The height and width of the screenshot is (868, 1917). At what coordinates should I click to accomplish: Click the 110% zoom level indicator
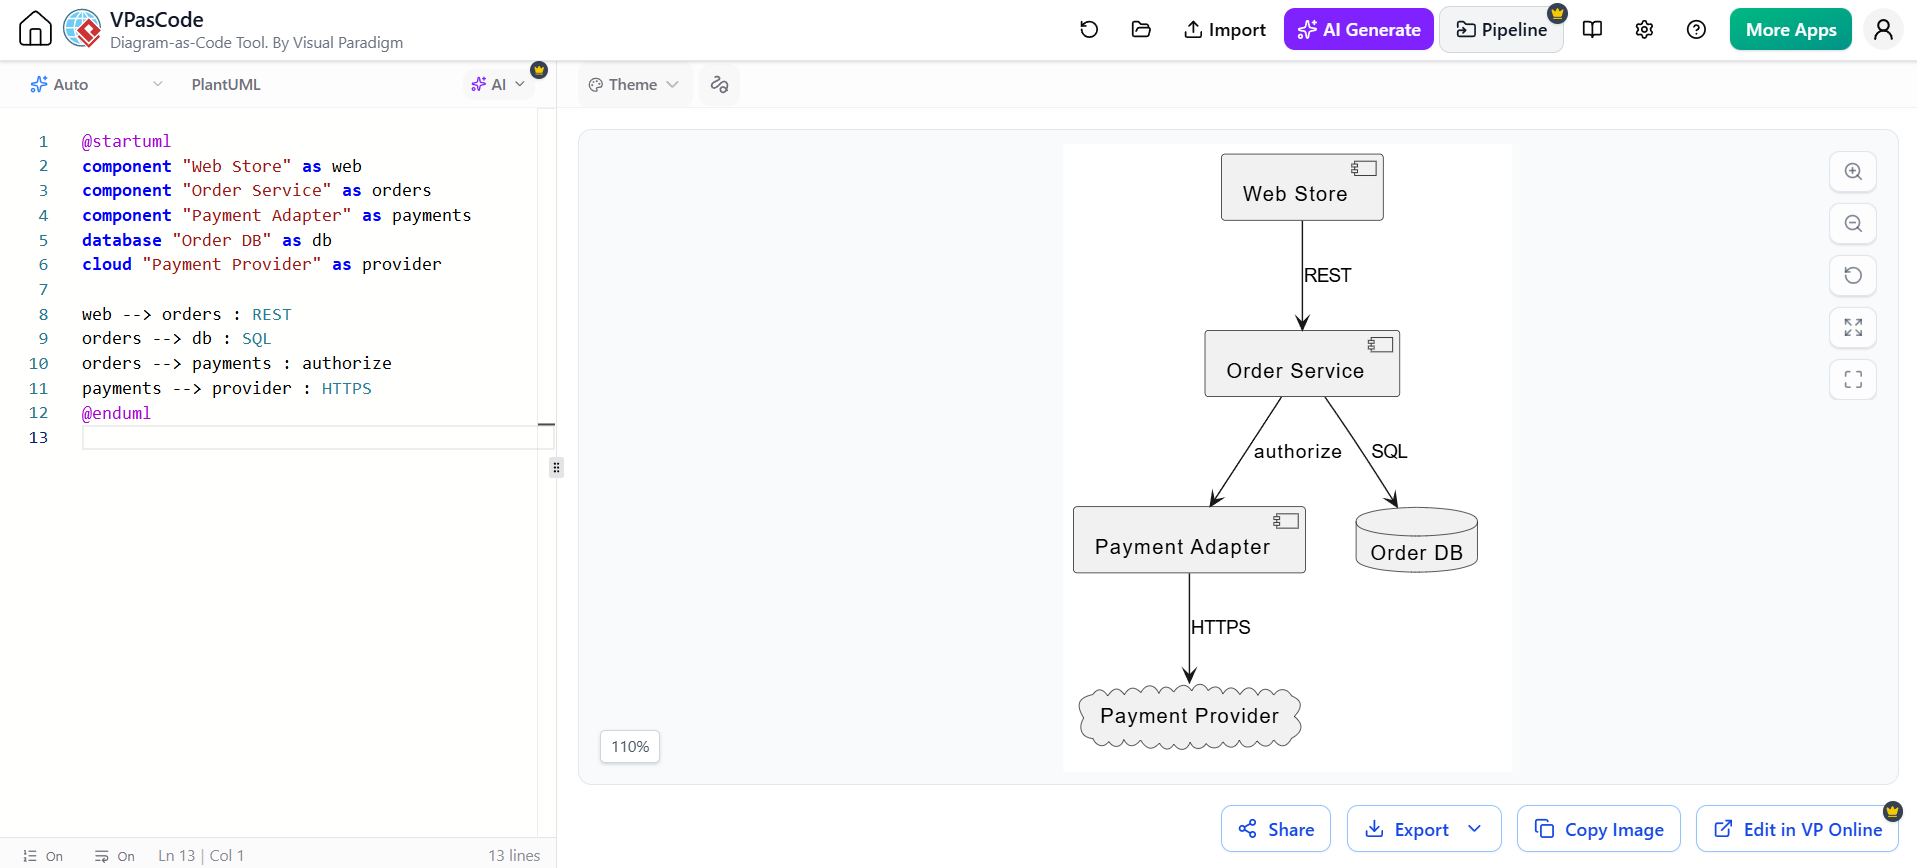pos(630,746)
